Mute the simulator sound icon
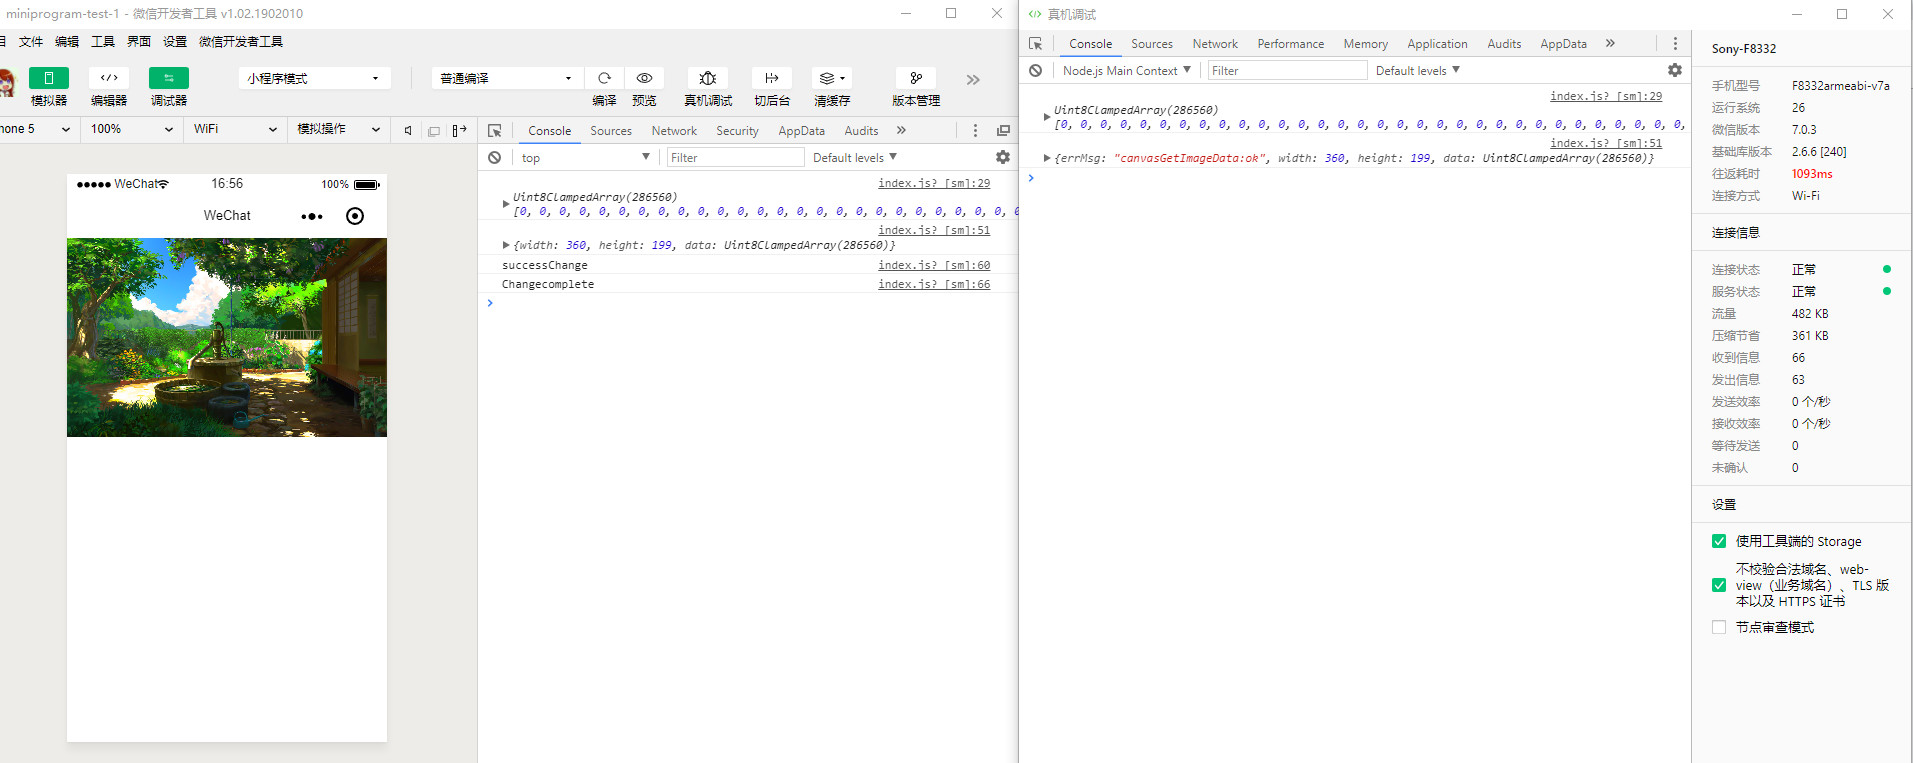Viewport: 1913px width, 763px height. pyautogui.click(x=408, y=130)
